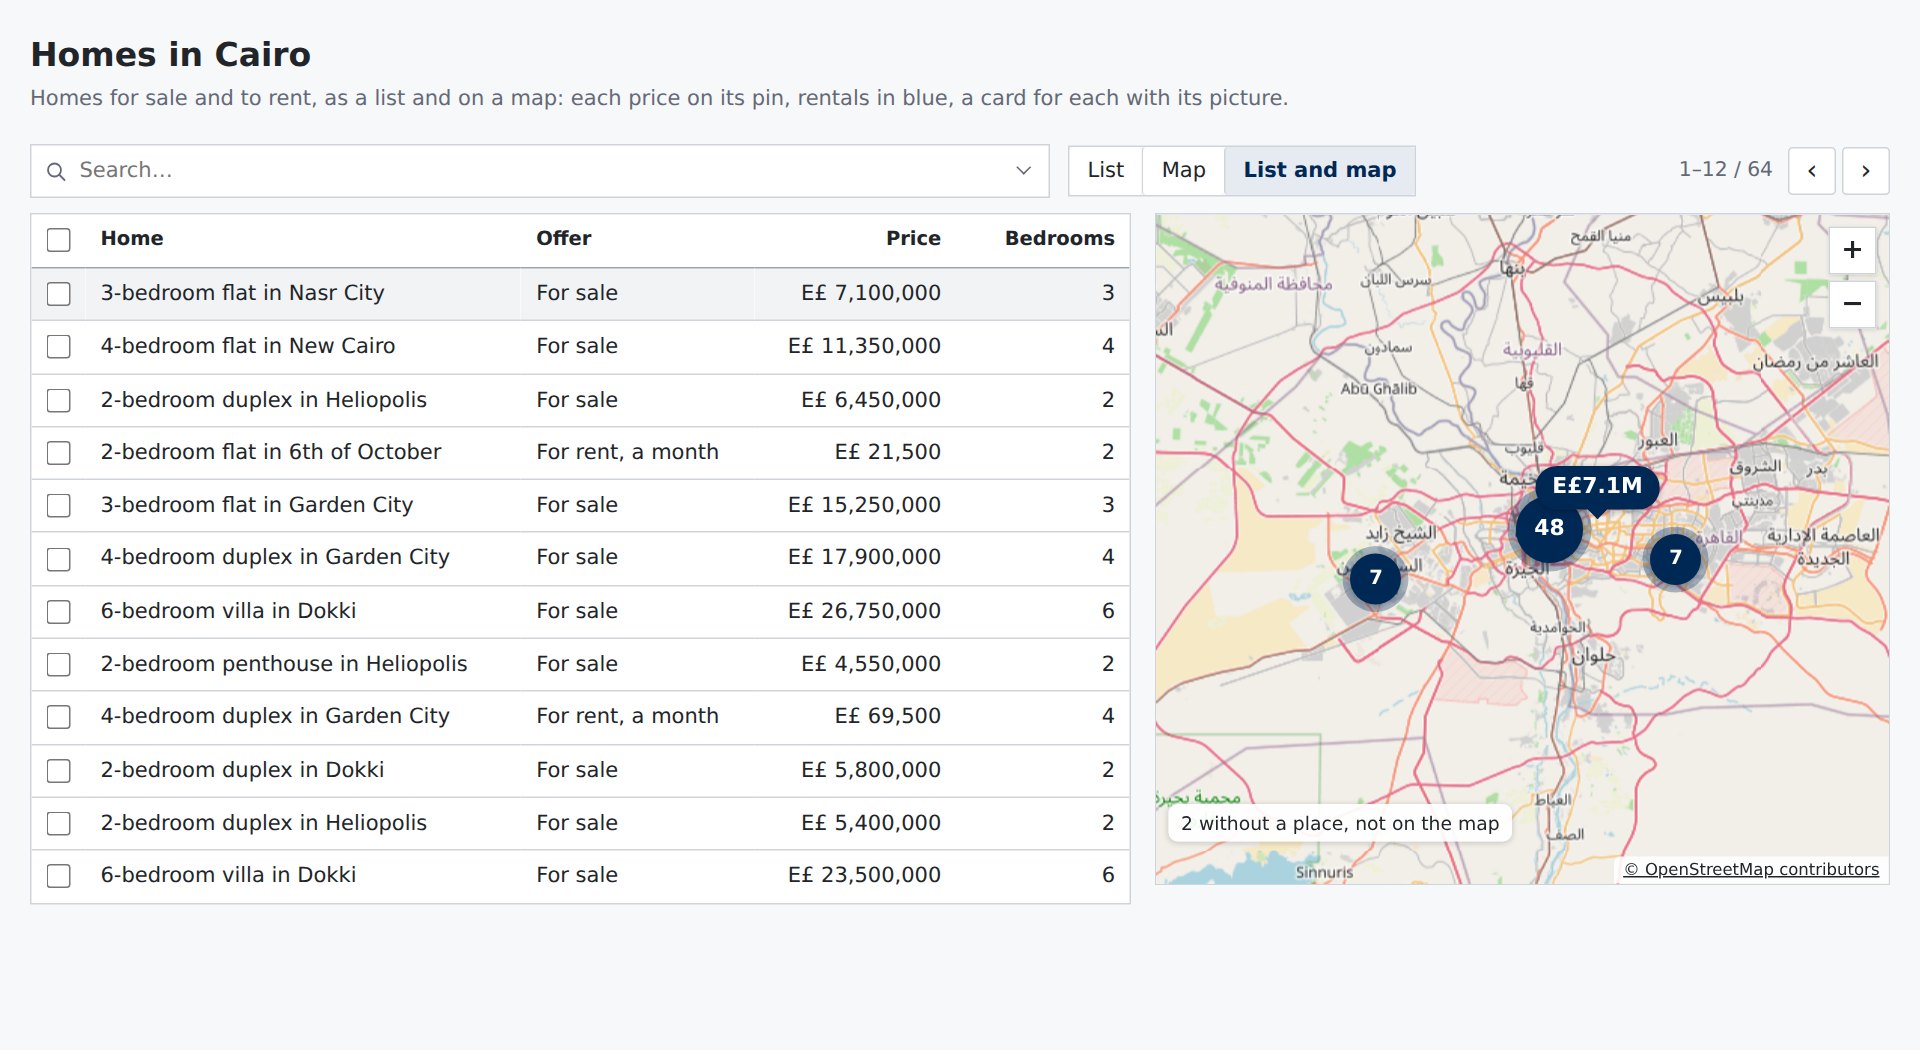Screen dimensions: 1920x1050
Task: Zoom out on the map
Action: click(x=1852, y=304)
